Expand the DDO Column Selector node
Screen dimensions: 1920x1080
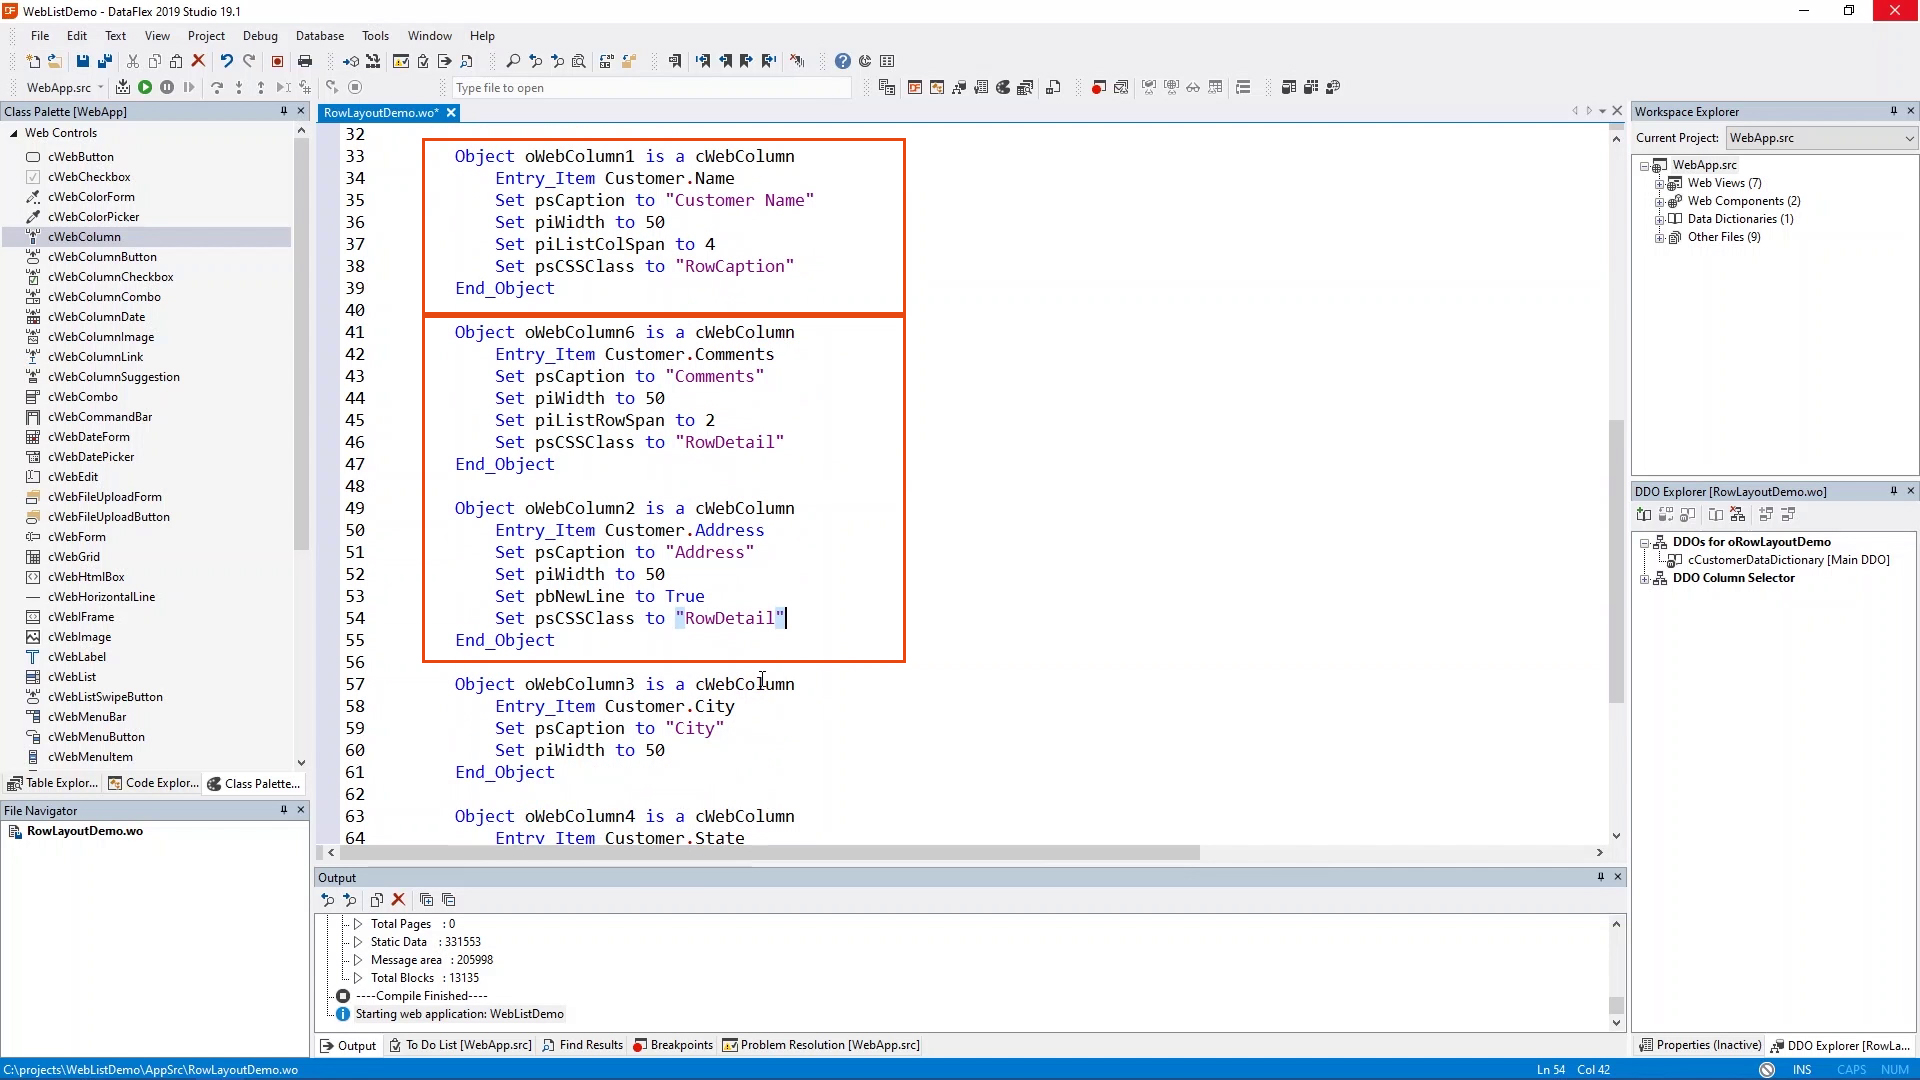[1645, 578]
